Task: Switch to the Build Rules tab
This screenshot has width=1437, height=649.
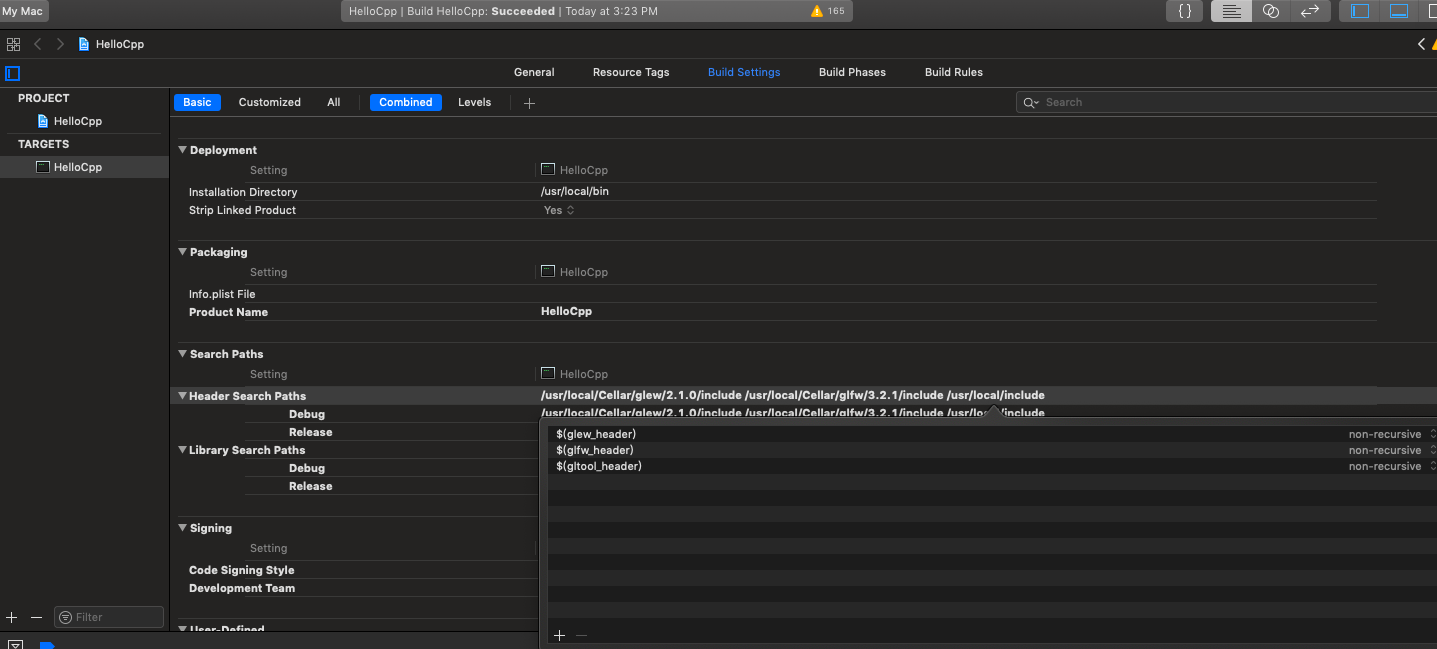Action: [954, 72]
